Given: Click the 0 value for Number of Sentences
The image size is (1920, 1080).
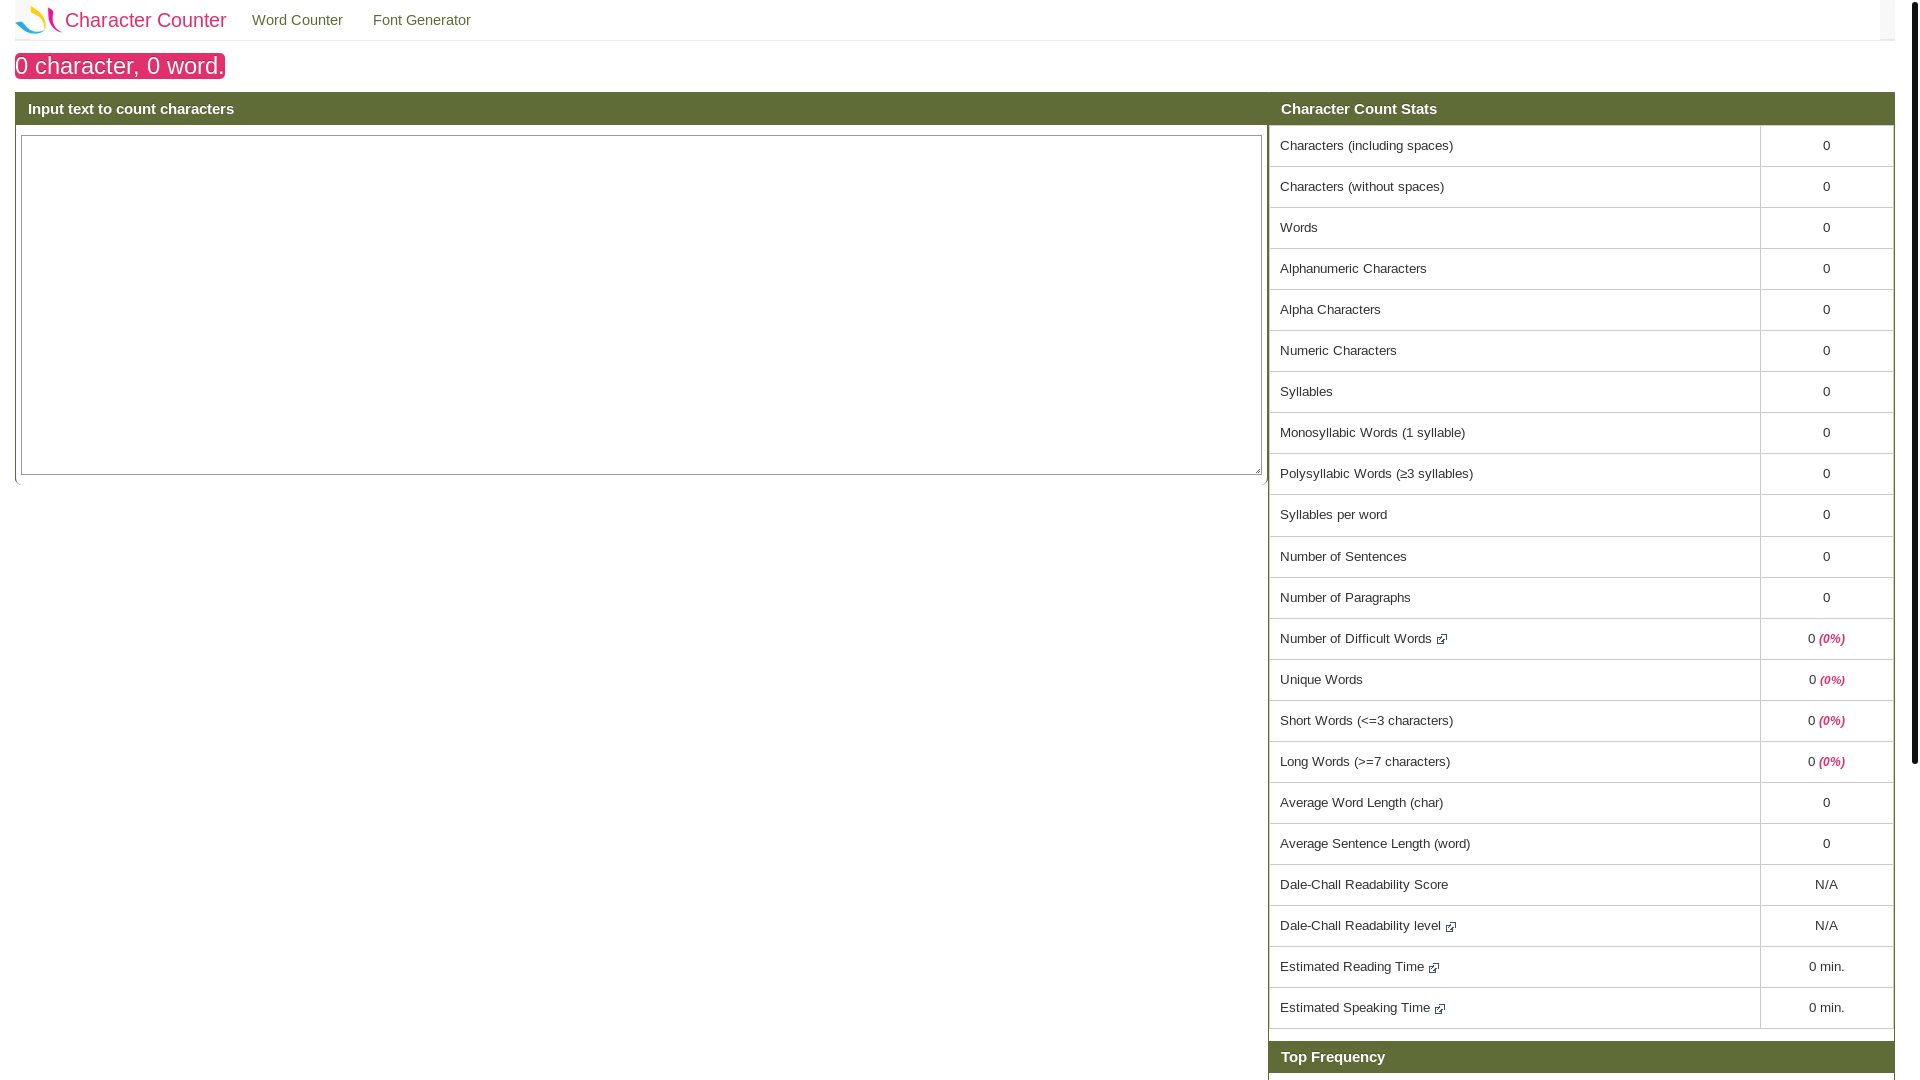Looking at the screenshot, I should pyautogui.click(x=1826, y=557).
